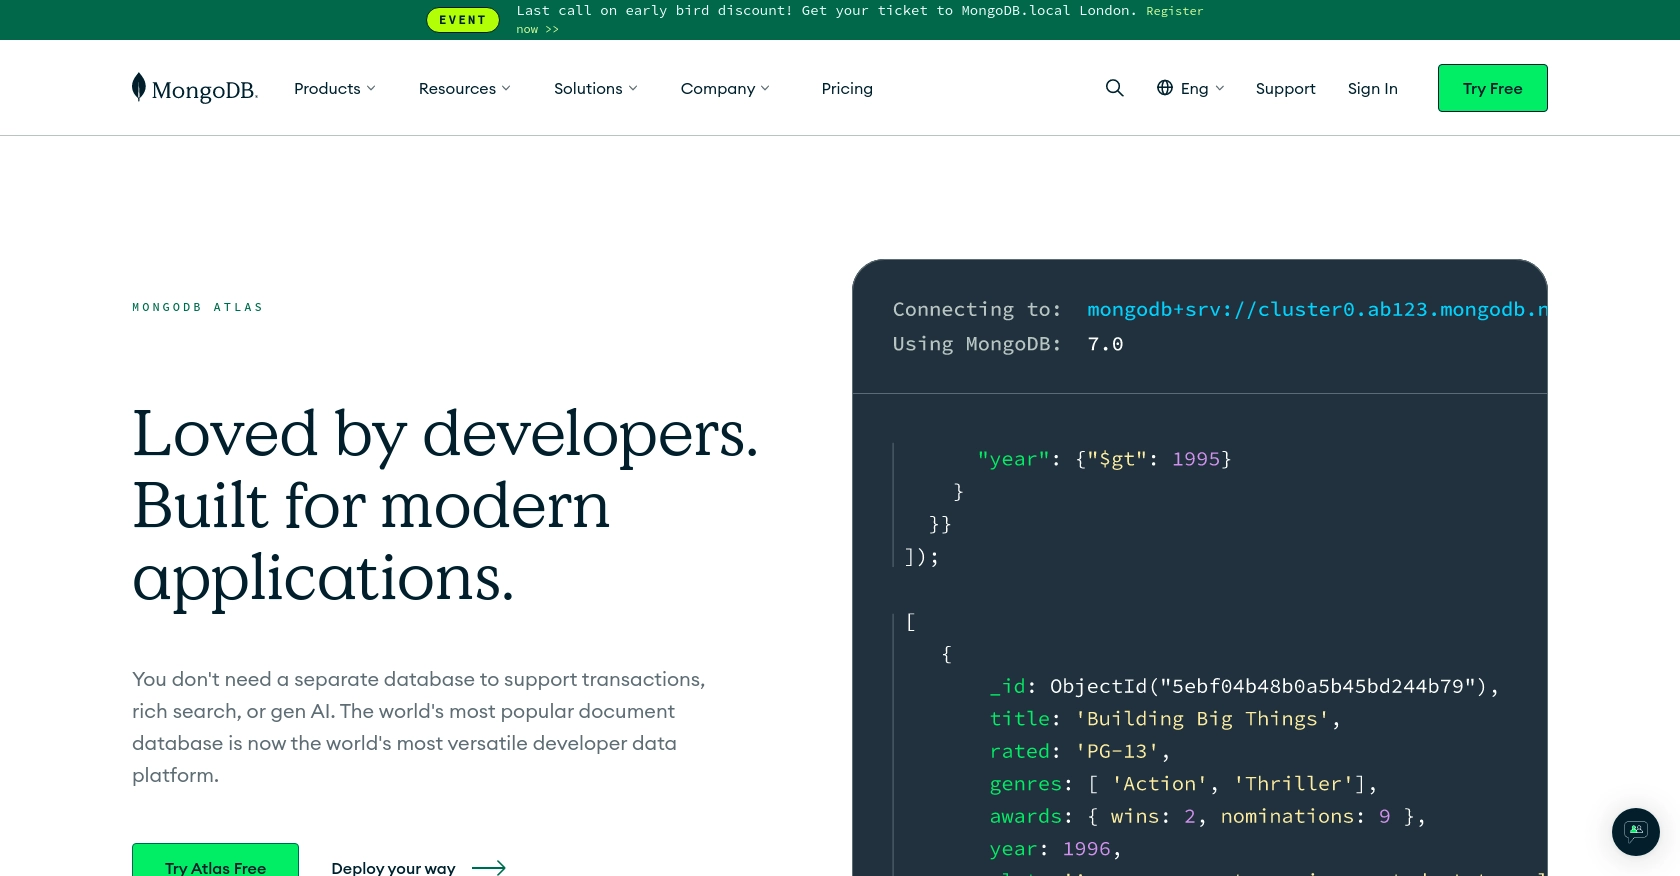Viewport: 1680px width, 876px height.
Task: Click the year: 1996 line
Action: 1055,849
